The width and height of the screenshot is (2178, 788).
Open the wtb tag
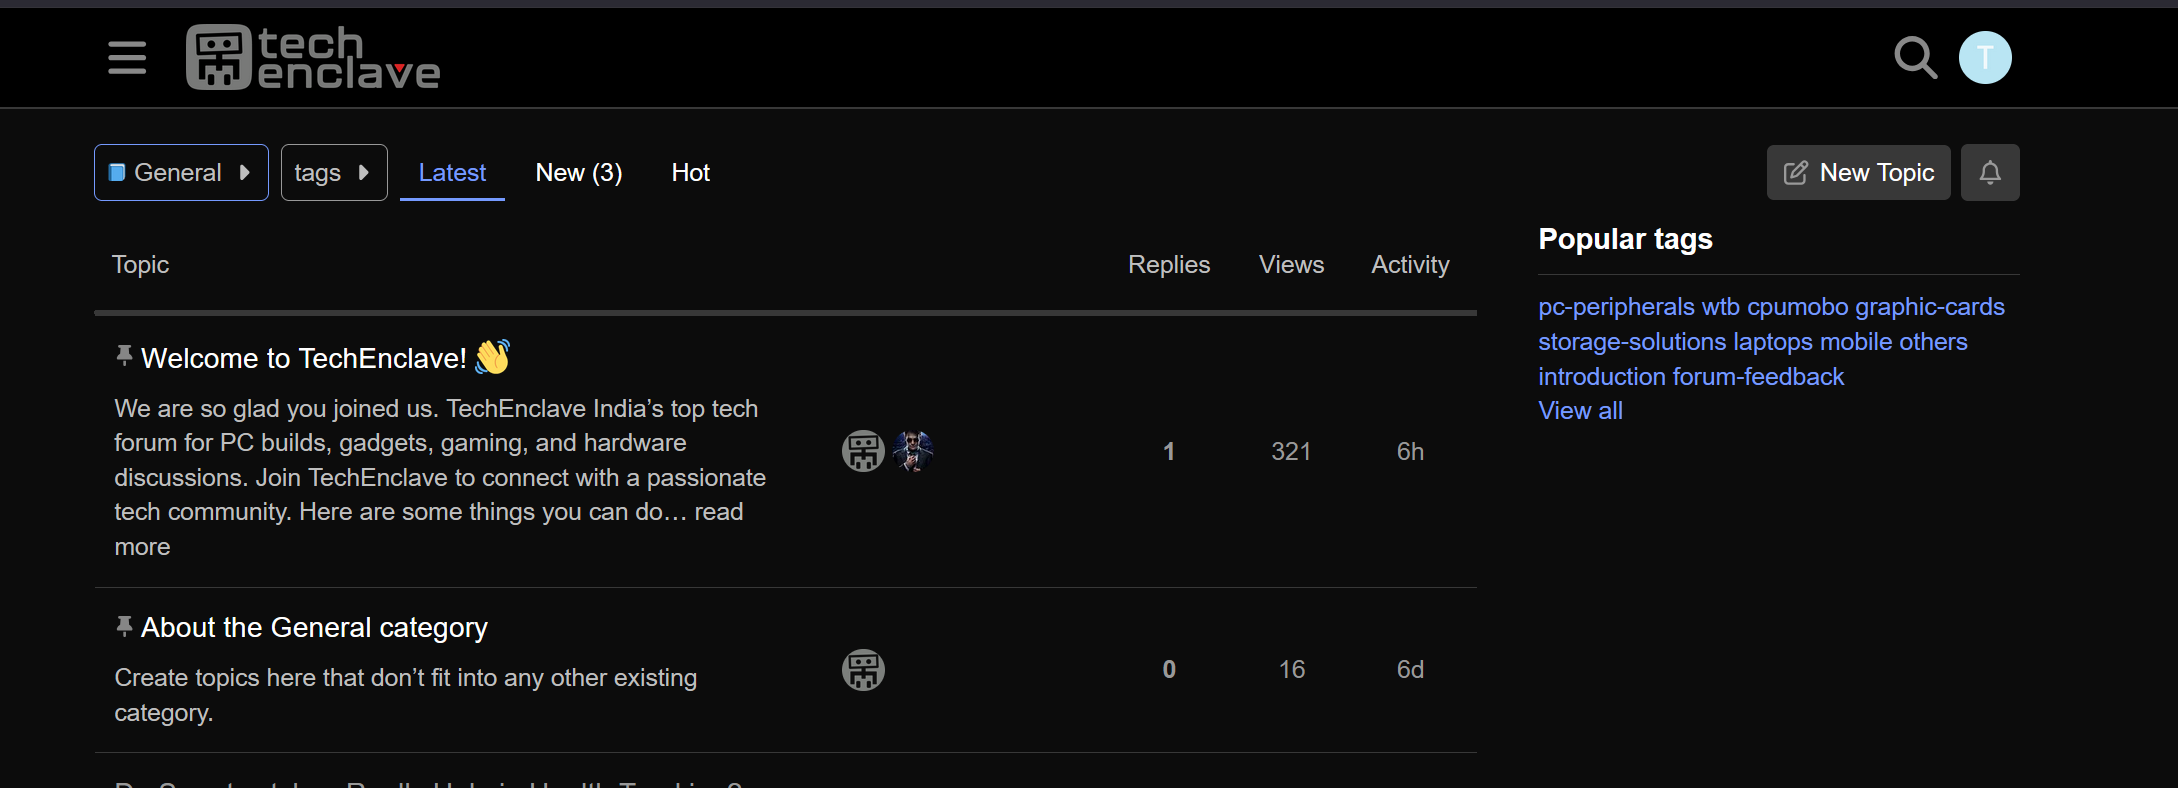pos(1721,307)
